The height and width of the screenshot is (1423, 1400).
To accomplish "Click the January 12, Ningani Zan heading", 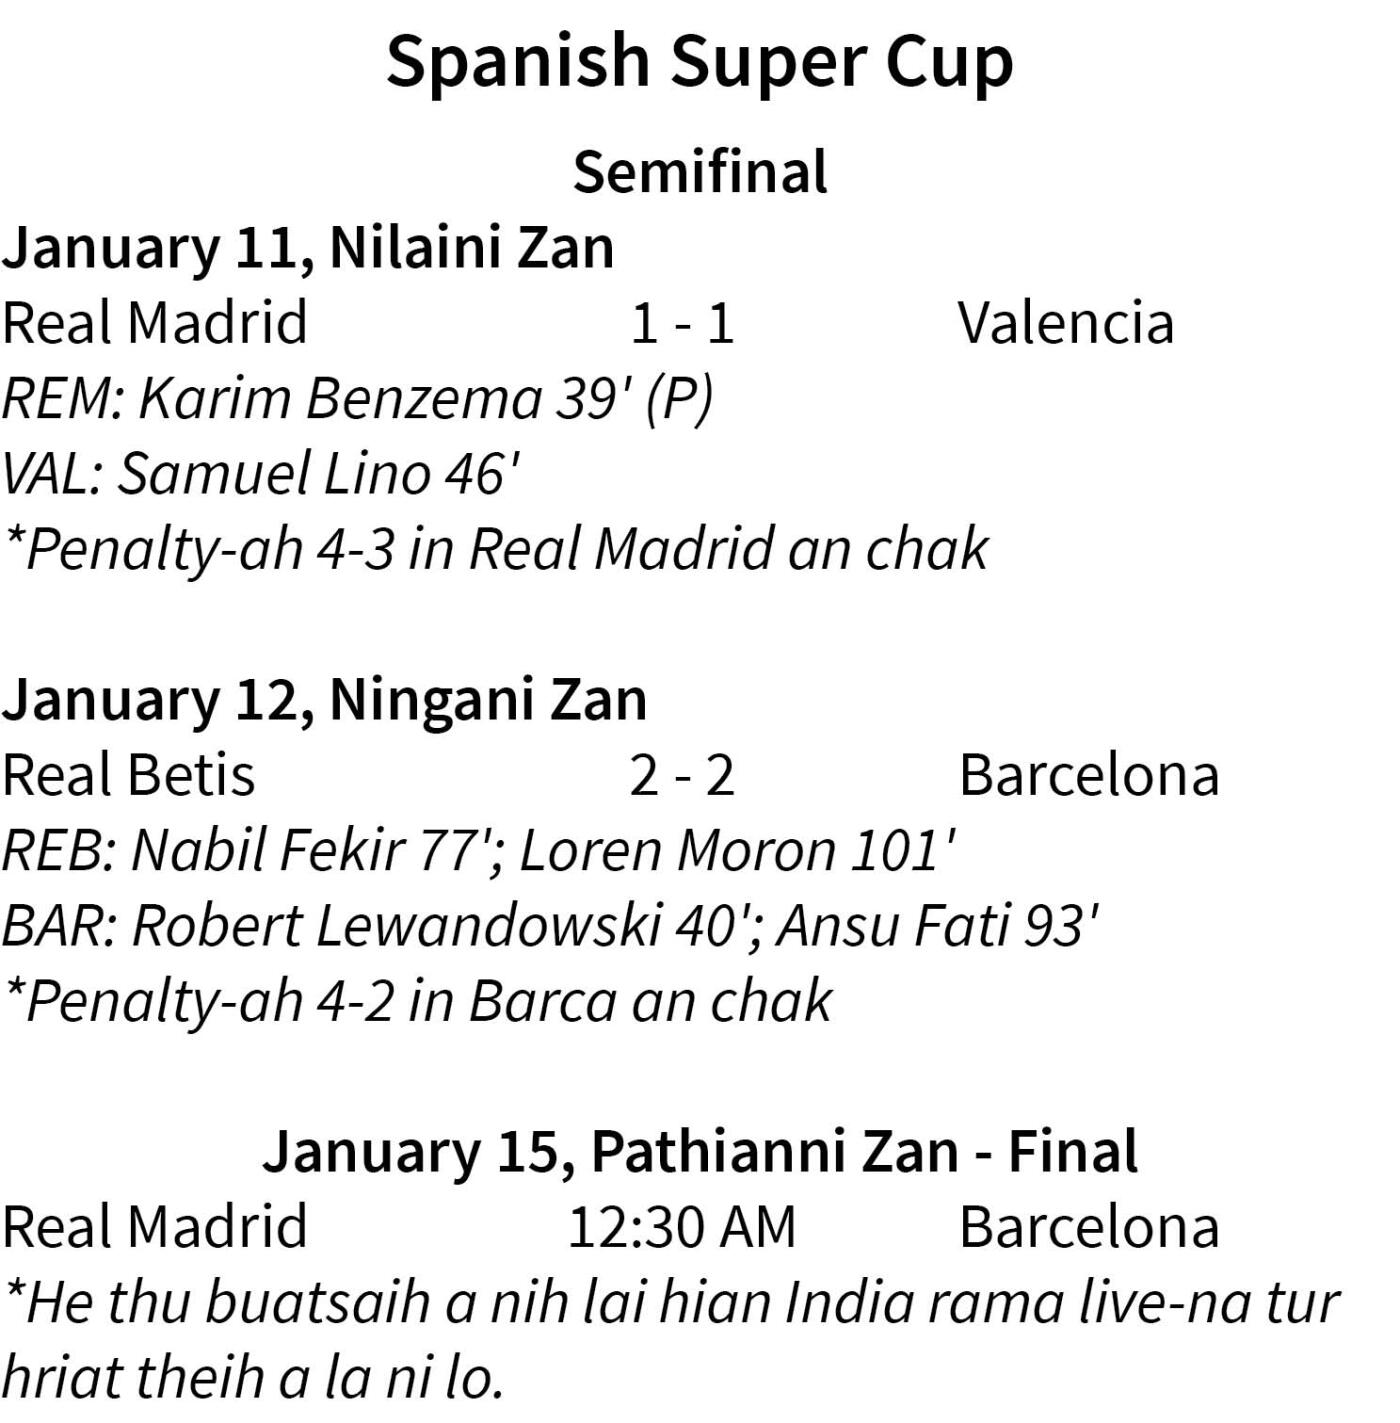I will [324, 700].
